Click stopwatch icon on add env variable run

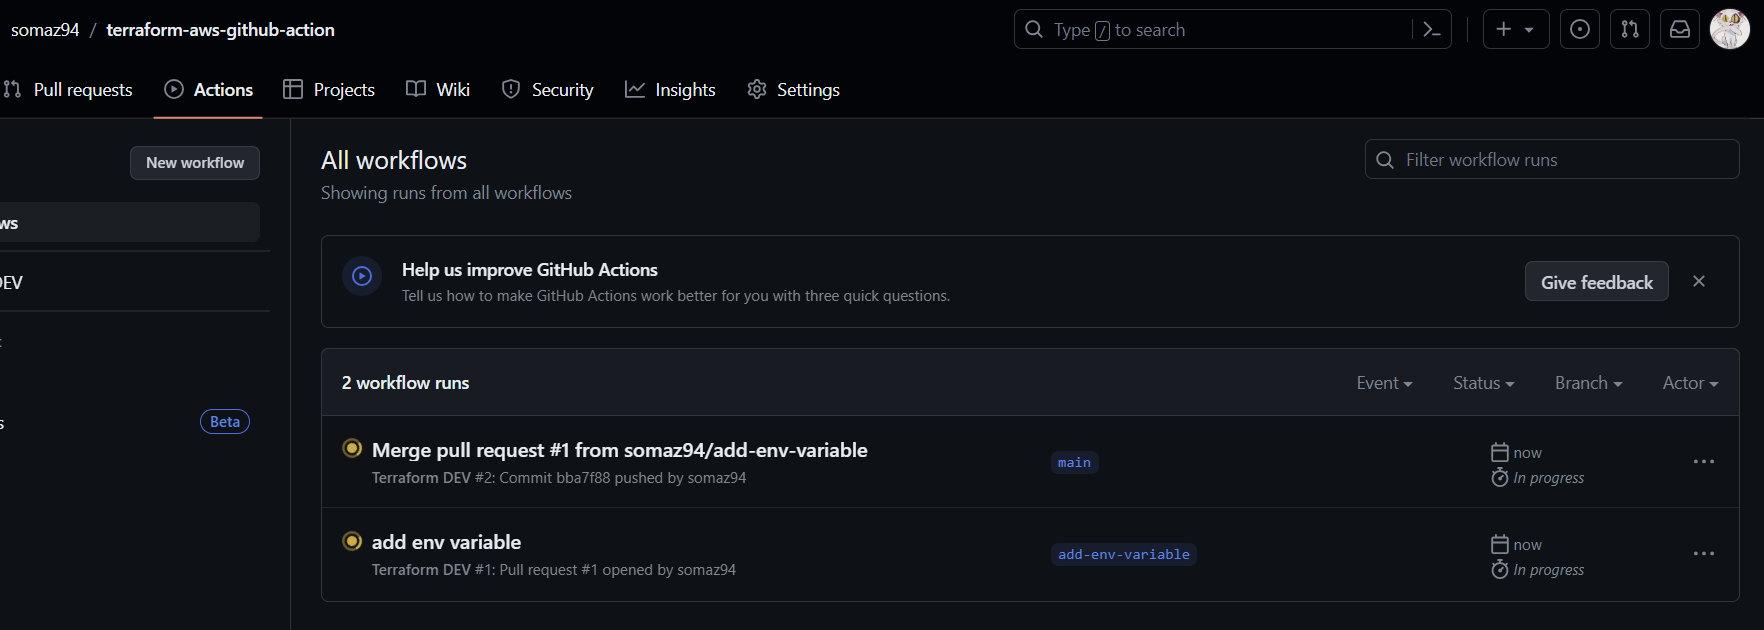pyautogui.click(x=1500, y=569)
